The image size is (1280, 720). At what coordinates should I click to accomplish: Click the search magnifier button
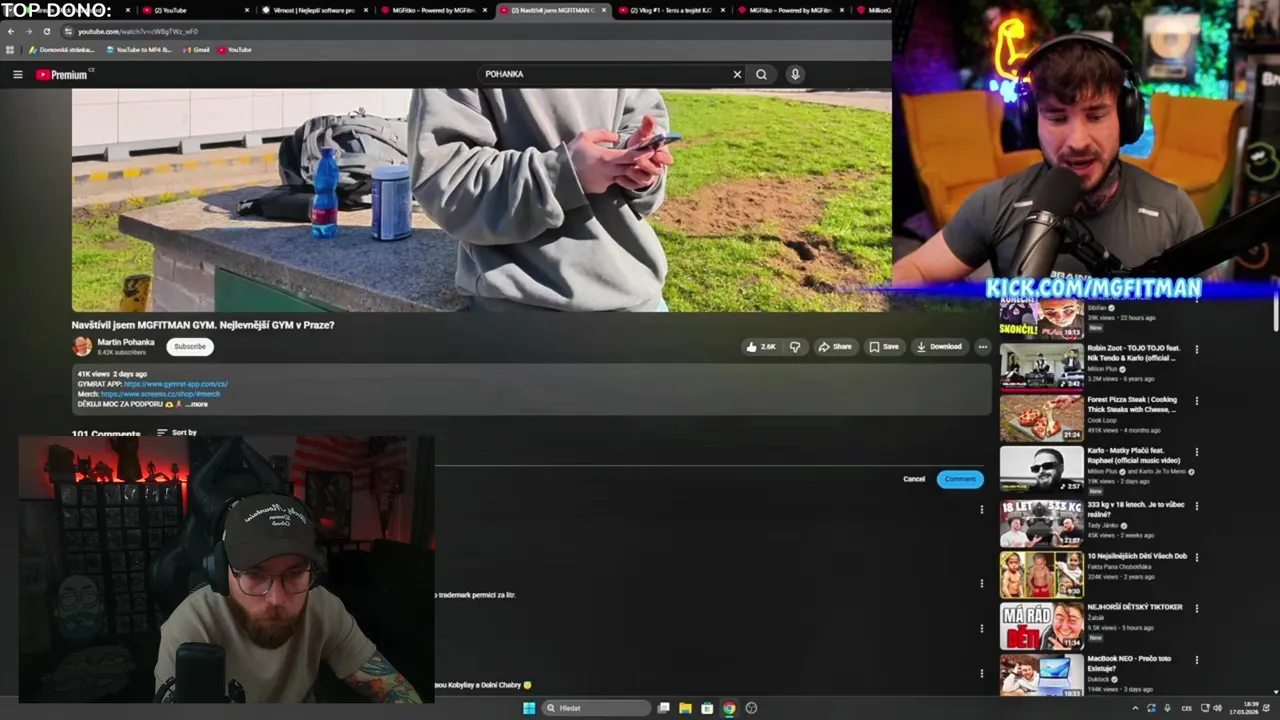pyautogui.click(x=762, y=74)
